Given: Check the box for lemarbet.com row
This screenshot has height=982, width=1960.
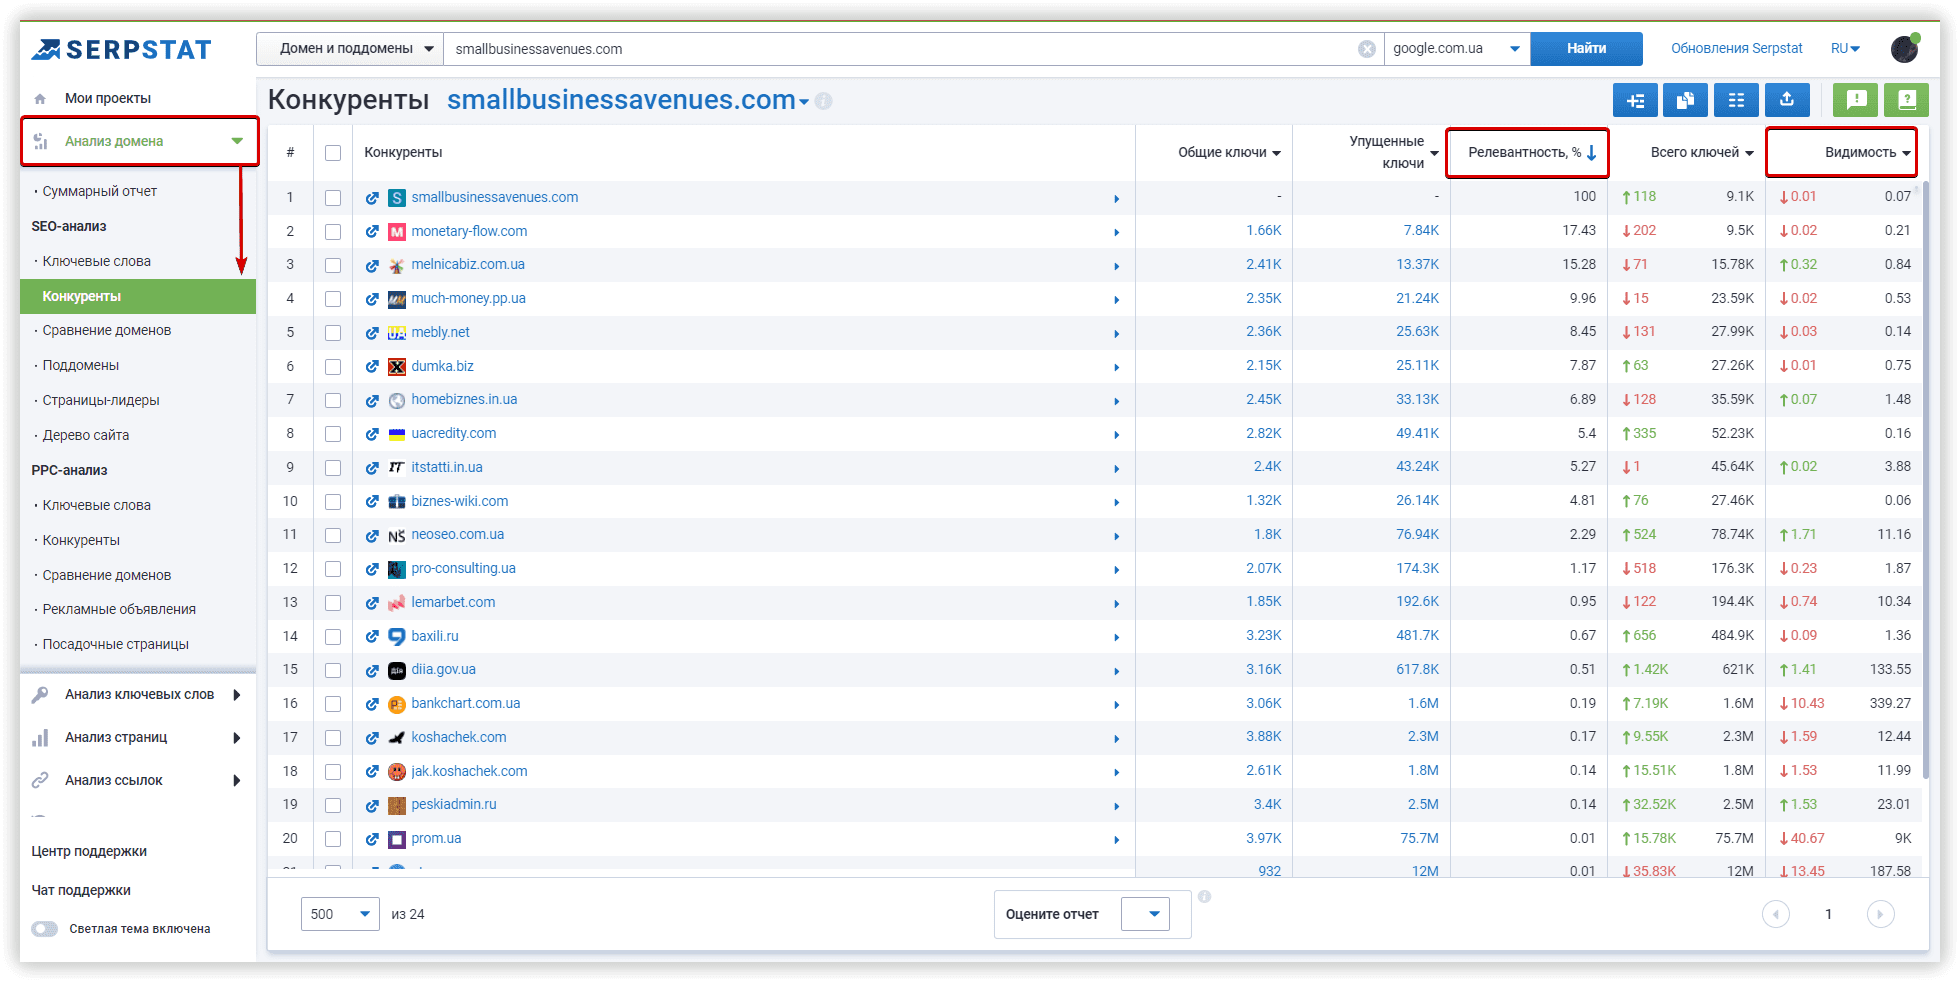Looking at the screenshot, I should [333, 603].
